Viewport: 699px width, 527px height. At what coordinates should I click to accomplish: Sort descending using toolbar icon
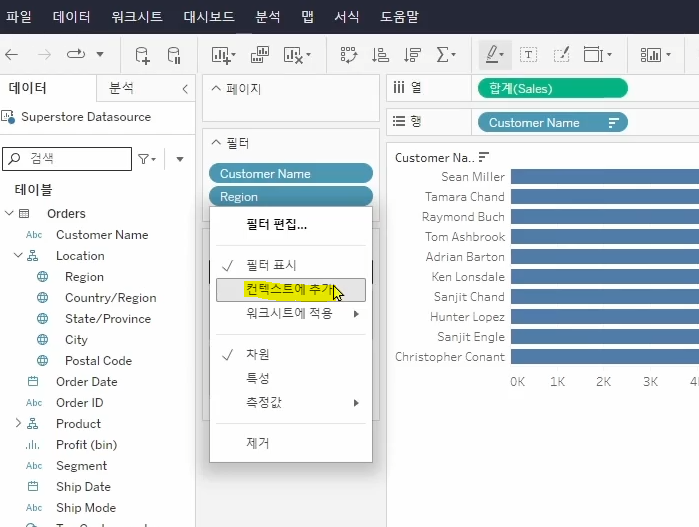(412, 55)
